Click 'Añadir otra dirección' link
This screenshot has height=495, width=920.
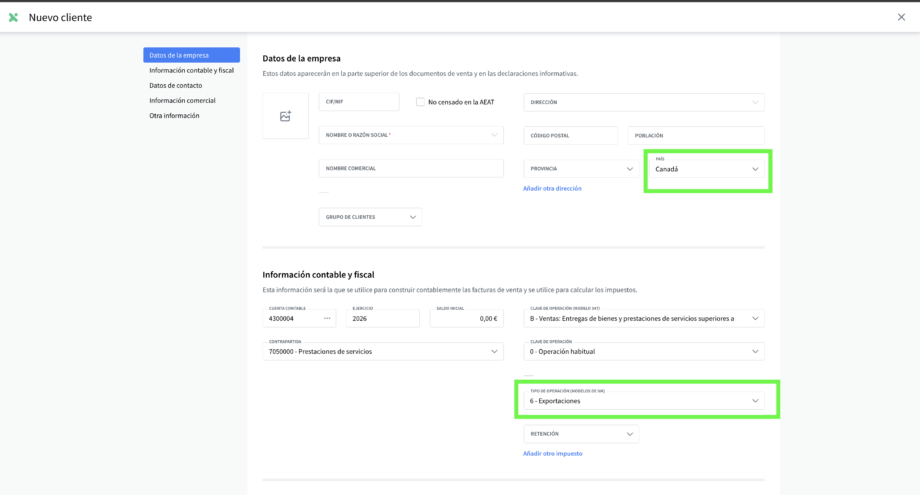tap(552, 188)
